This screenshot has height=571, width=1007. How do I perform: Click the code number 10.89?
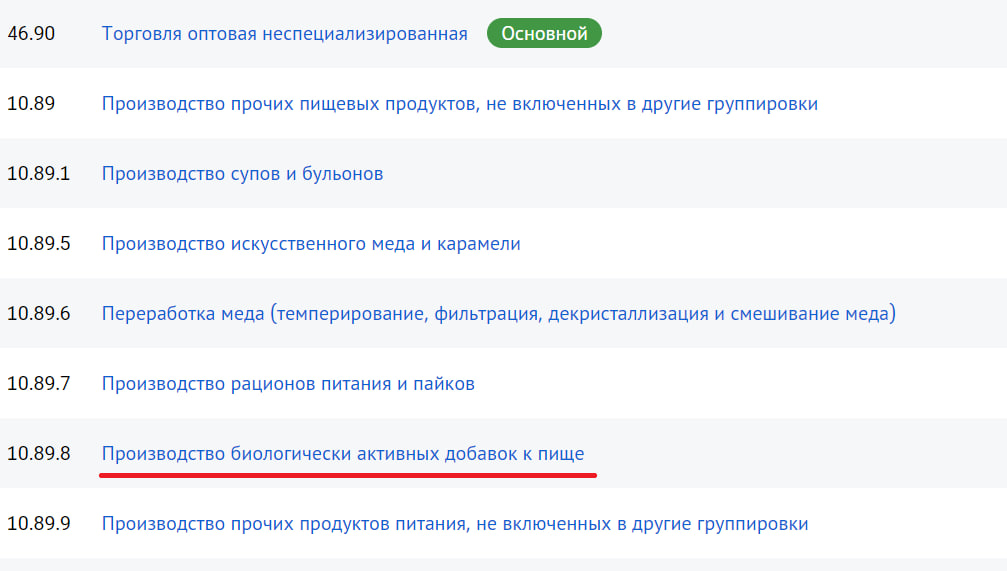pyautogui.click(x=31, y=104)
